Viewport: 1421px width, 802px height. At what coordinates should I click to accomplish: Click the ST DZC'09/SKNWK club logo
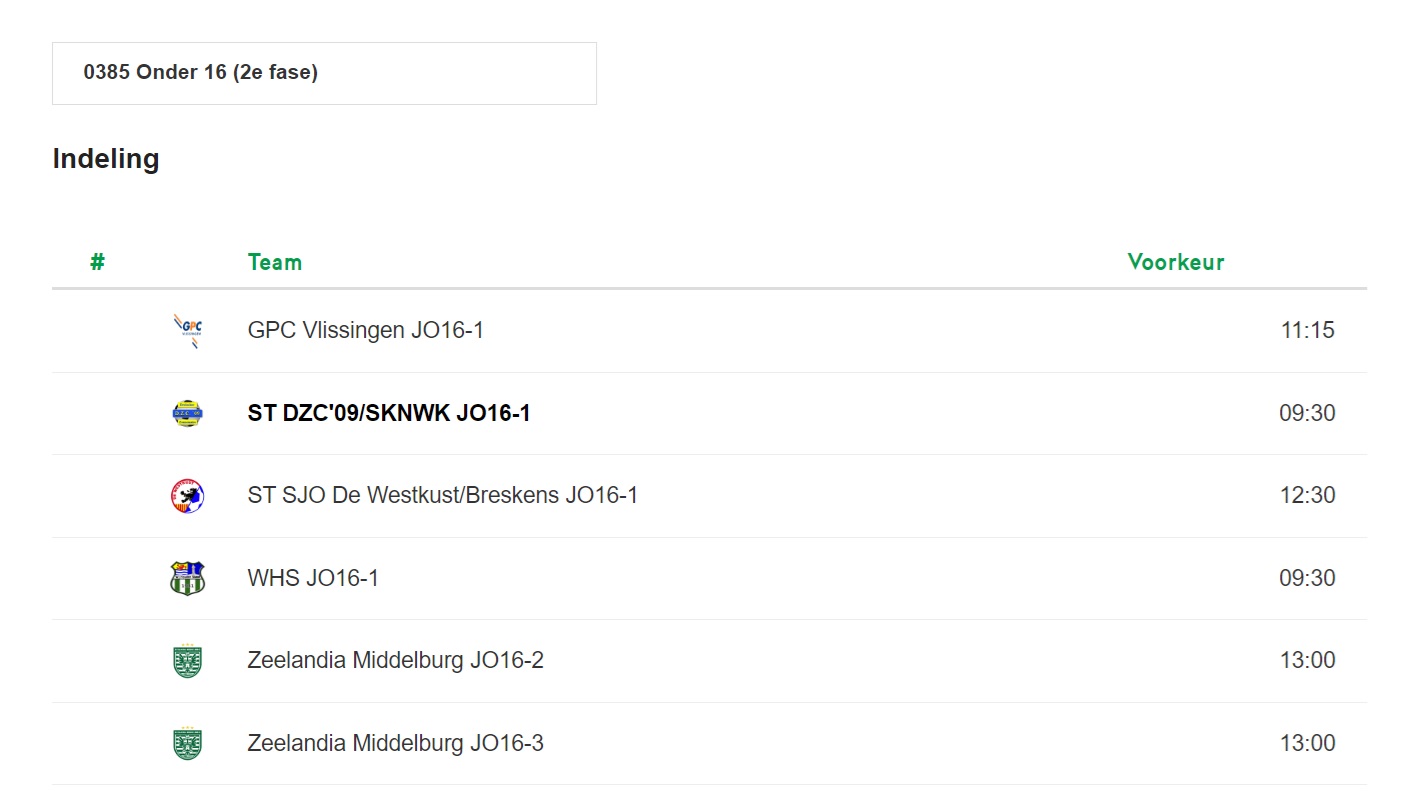pos(187,413)
